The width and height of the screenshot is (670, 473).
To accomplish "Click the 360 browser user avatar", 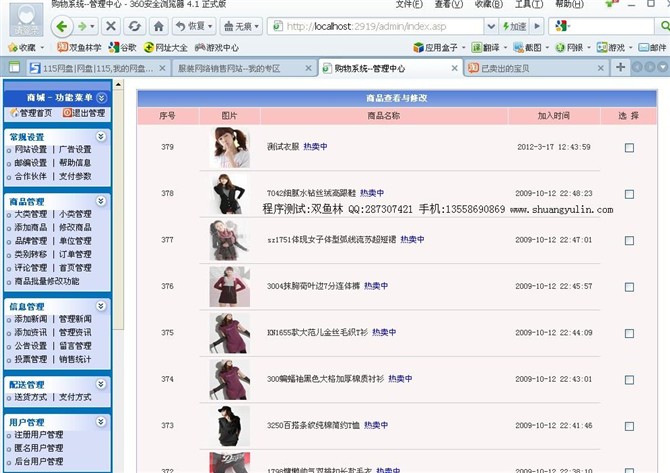I will pyautogui.click(x=26, y=19).
